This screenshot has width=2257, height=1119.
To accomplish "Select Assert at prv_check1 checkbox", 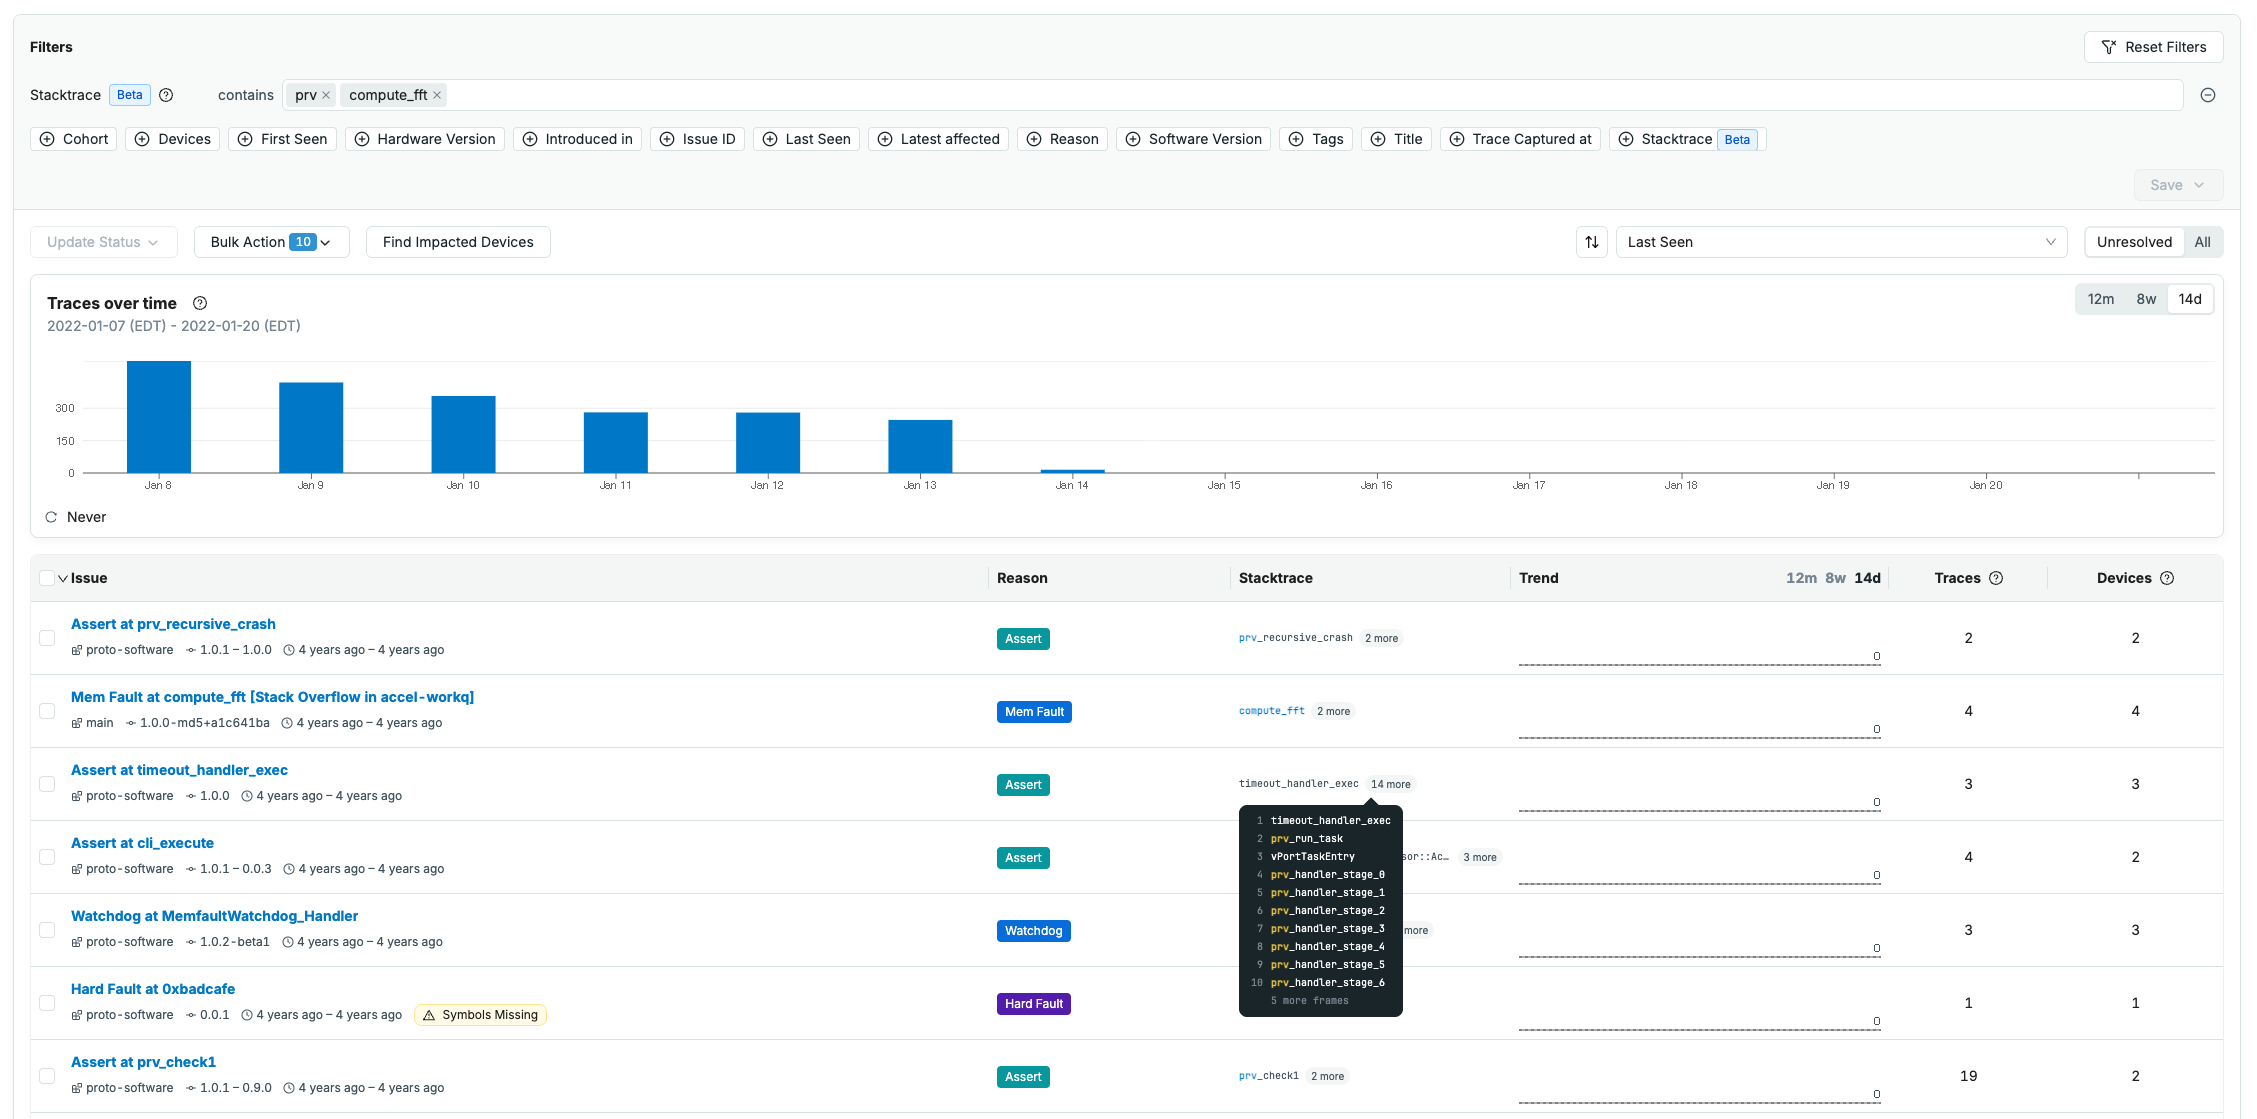I will (x=47, y=1076).
